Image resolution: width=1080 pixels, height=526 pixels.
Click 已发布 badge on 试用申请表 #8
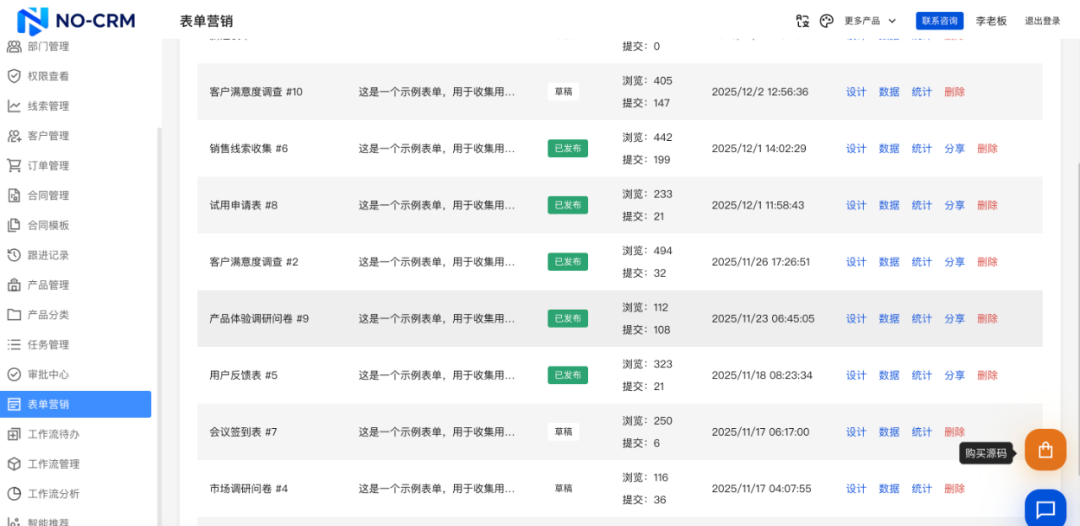pyautogui.click(x=568, y=205)
